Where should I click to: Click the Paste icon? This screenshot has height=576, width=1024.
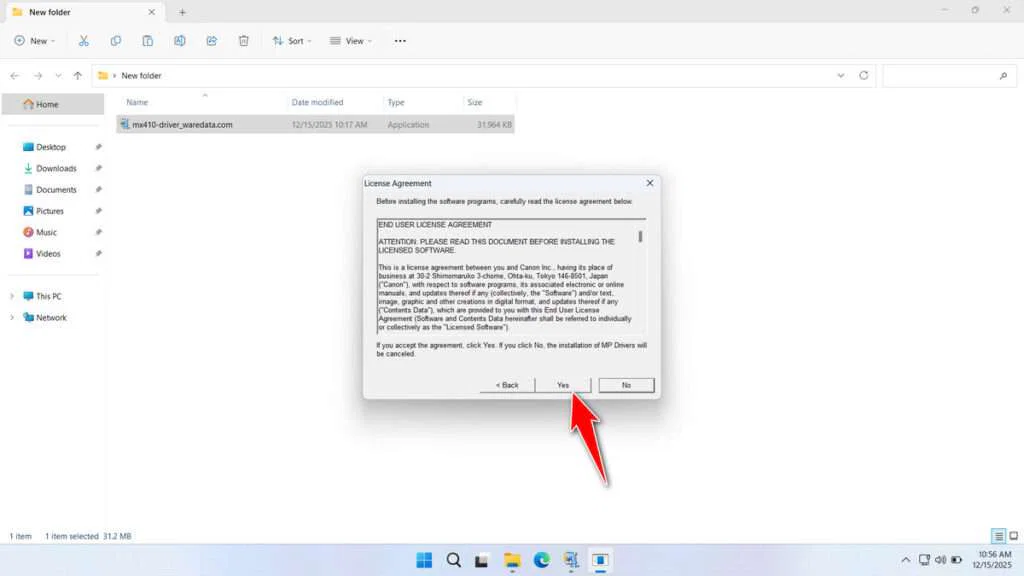(x=147, y=41)
